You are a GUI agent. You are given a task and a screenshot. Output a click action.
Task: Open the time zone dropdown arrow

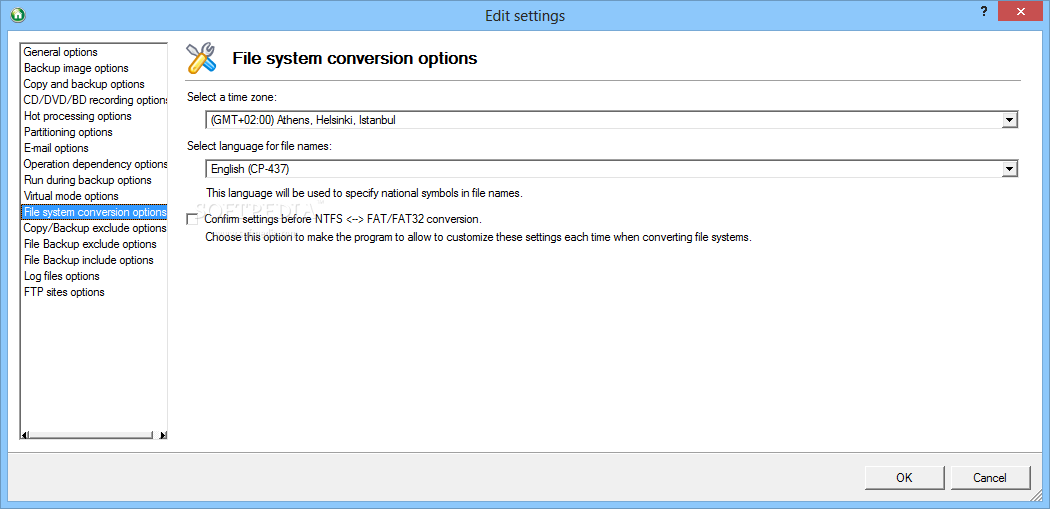pos(1009,121)
